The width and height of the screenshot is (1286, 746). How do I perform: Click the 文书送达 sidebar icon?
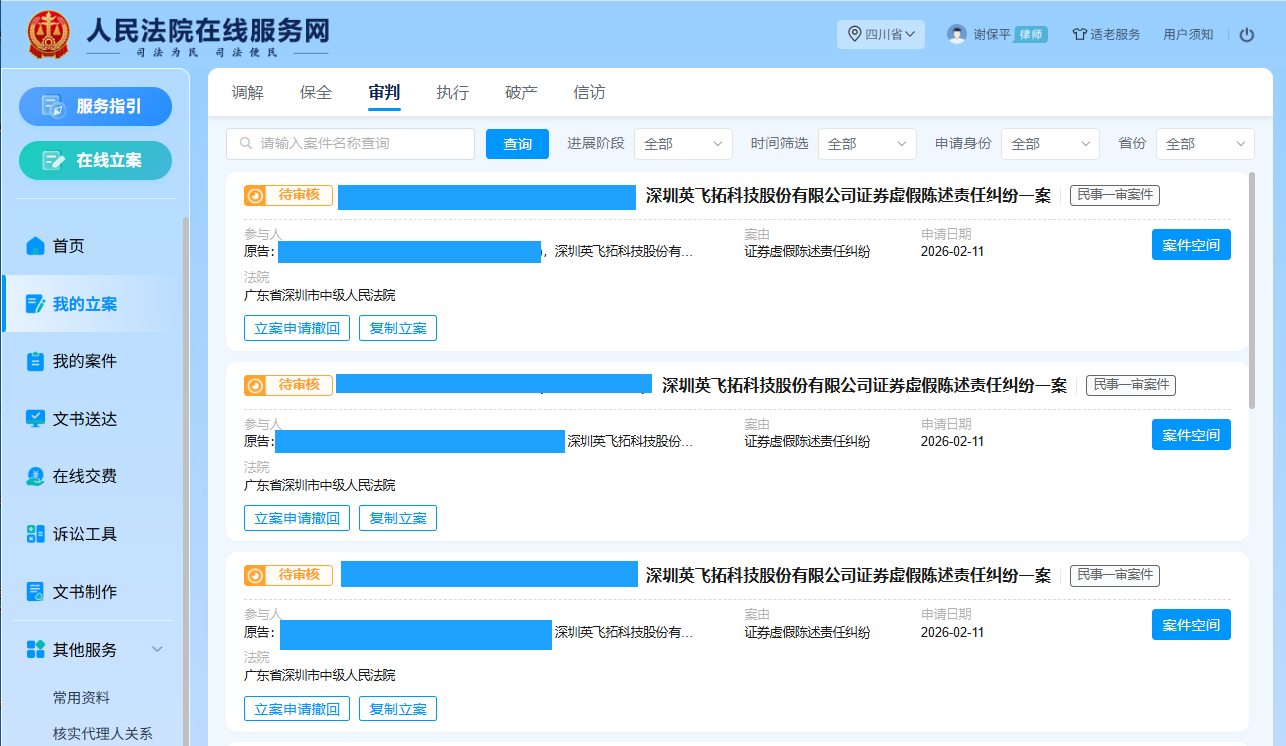[35, 419]
